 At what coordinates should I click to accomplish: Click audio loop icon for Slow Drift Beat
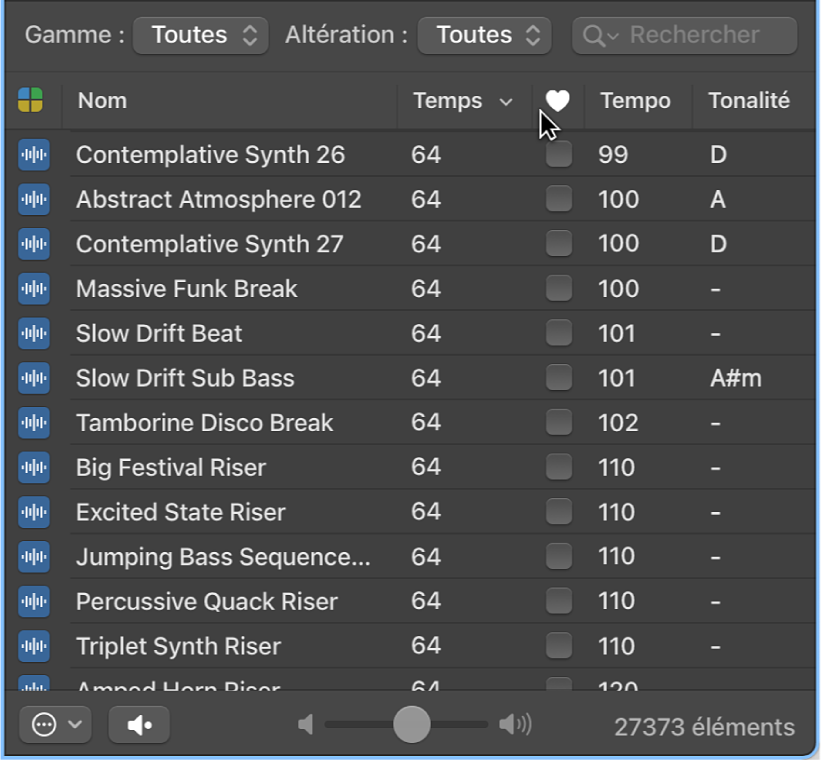tap(34, 334)
